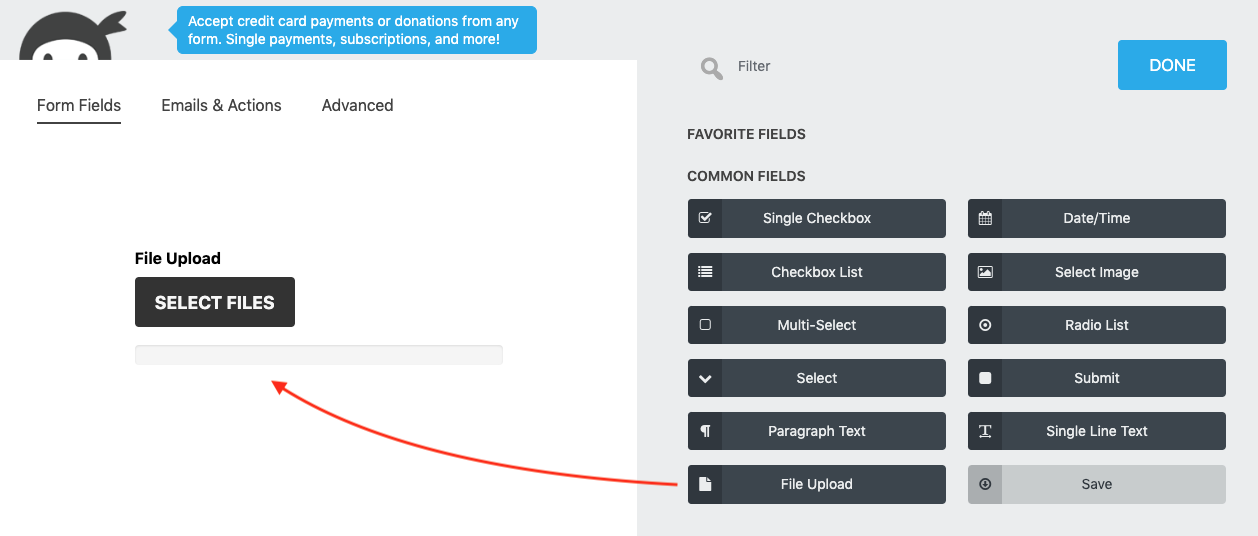The width and height of the screenshot is (1258, 536).
Task: Click the Save field download icon
Action: click(x=985, y=484)
